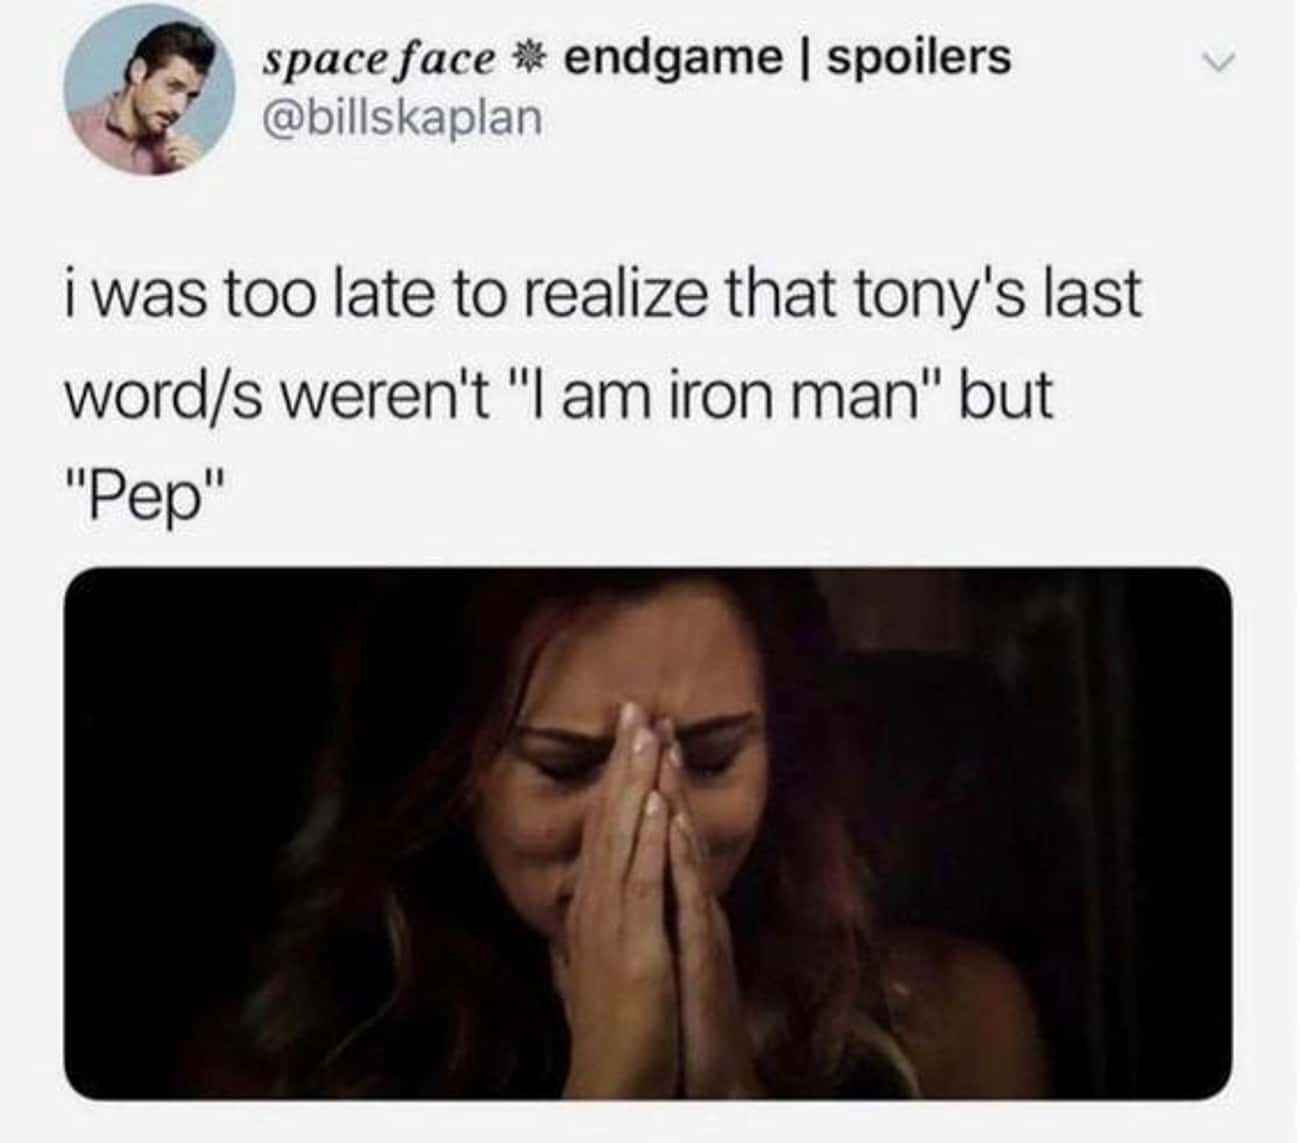Select the "space face" display name
The height and width of the screenshot is (1143, 1300).
coord(379,59)
